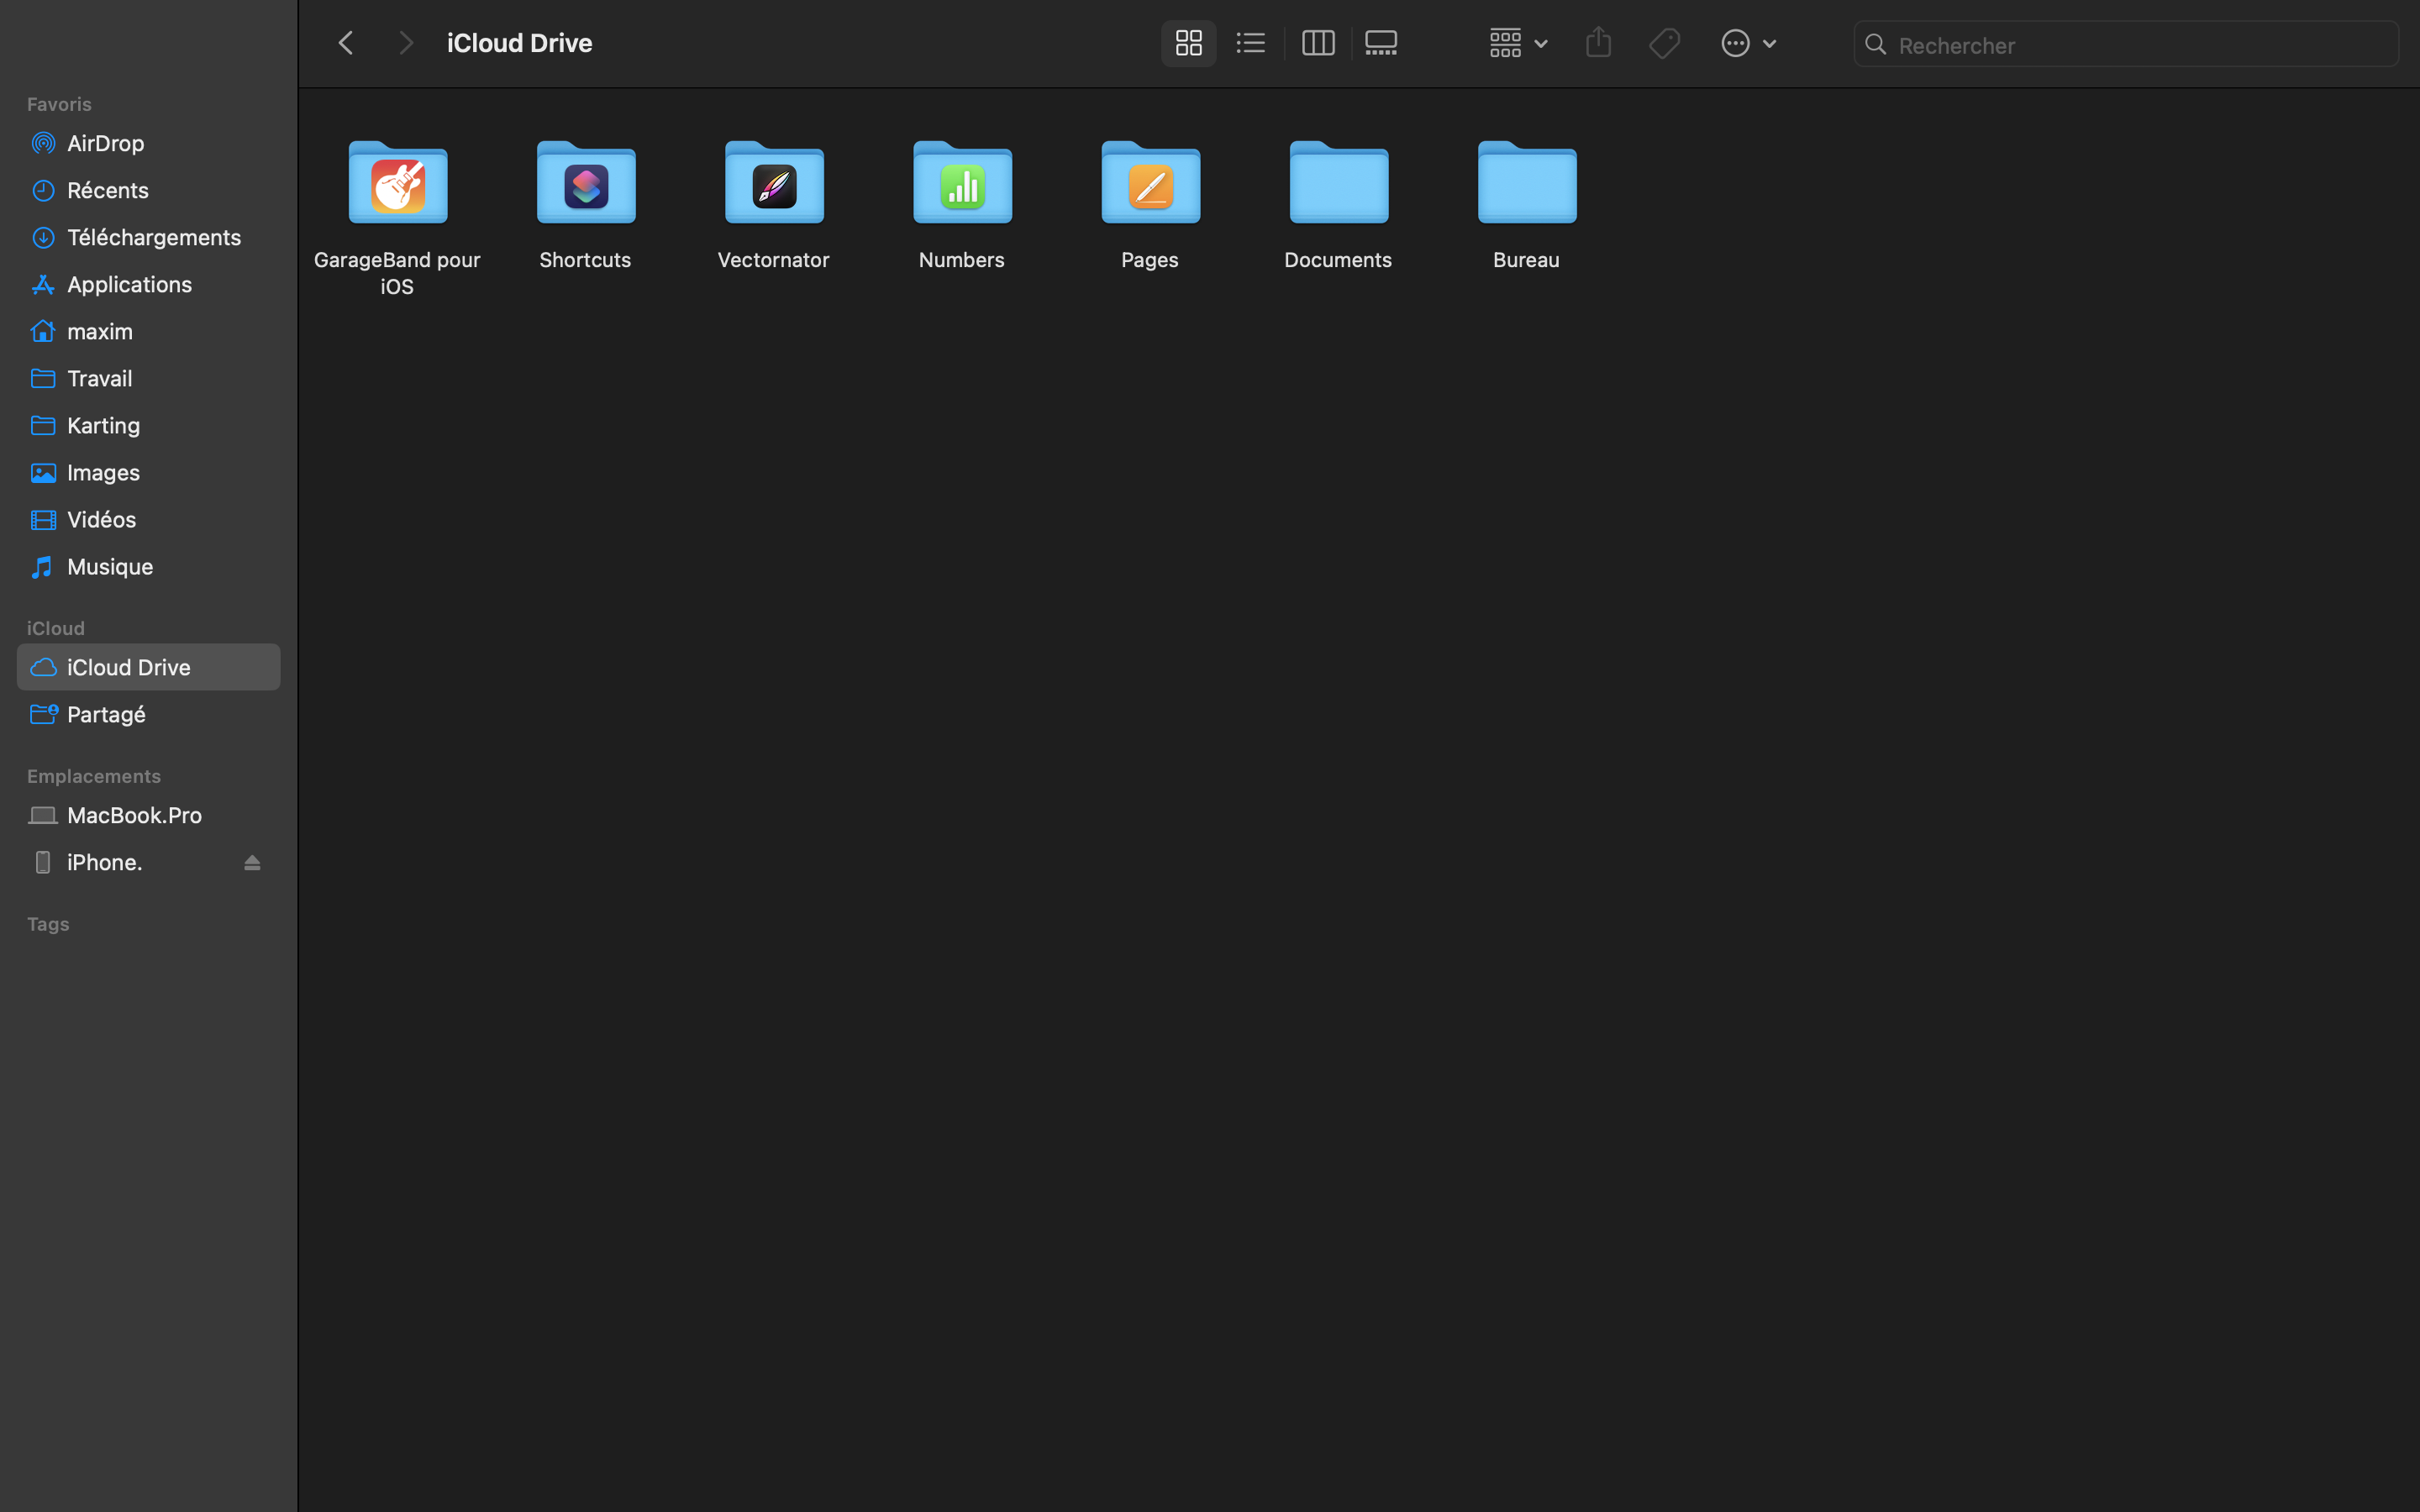This screenshot has width=2420, height=1512.
Task: Click the Tags toolbar icon
Action: tap(1664, 43)
